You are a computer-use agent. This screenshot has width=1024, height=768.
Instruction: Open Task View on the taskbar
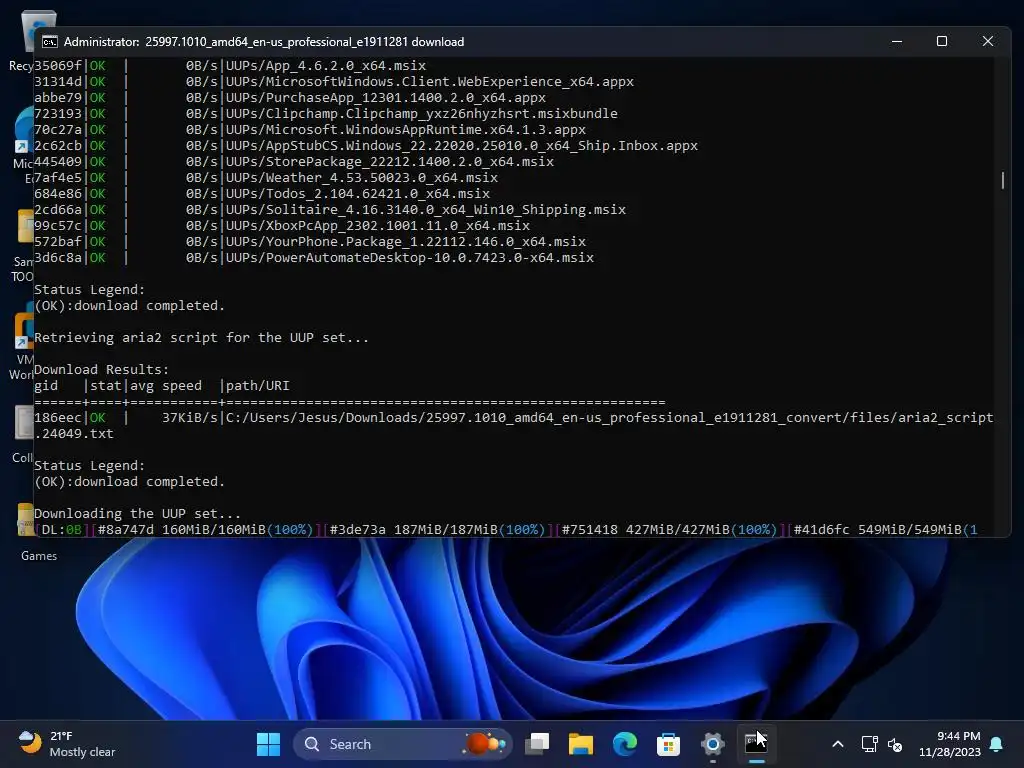pos(537,744)
